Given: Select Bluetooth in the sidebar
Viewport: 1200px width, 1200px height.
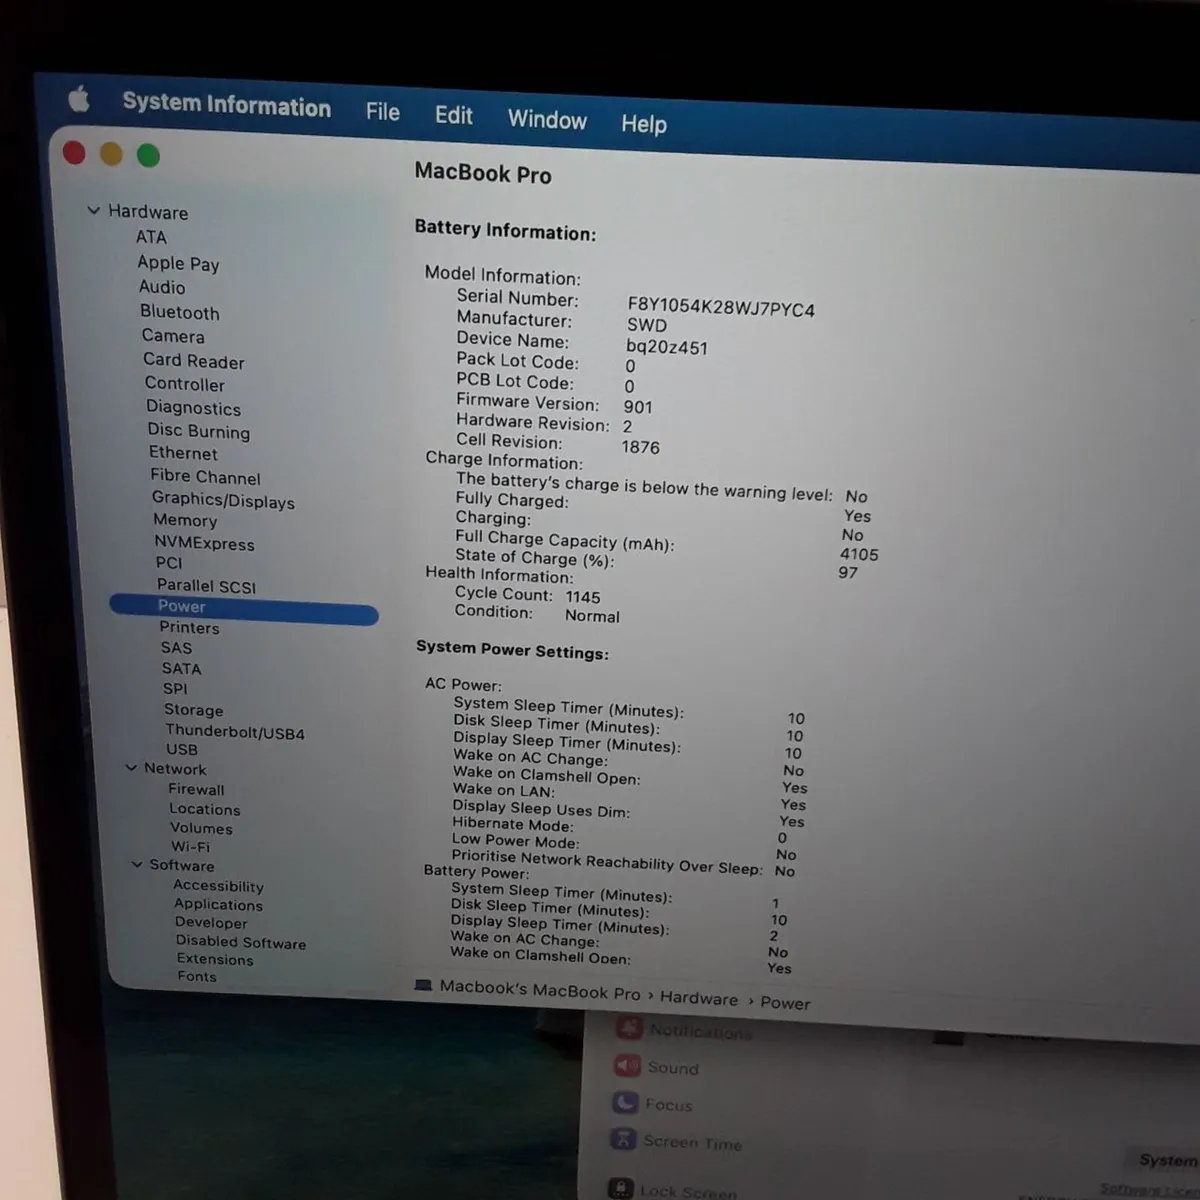Looking at the screenshot, I should tap(179, 312).
